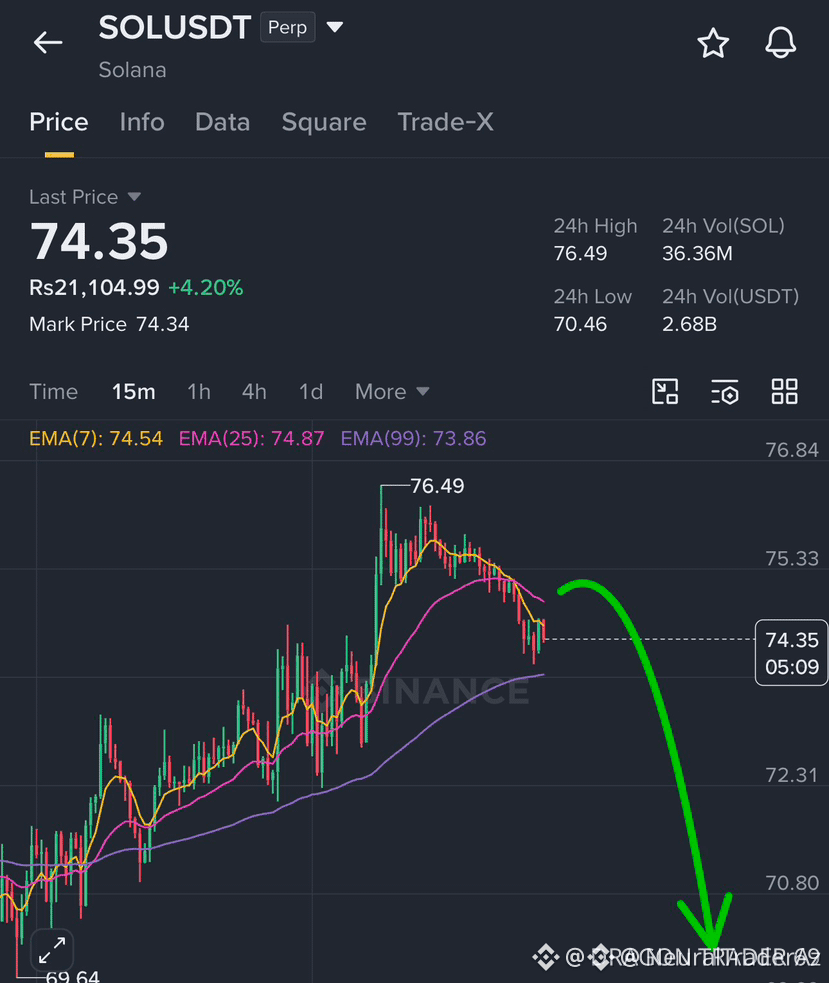Open the Square tab
Viewport: 829px width, 983px height.
[324, 122]
